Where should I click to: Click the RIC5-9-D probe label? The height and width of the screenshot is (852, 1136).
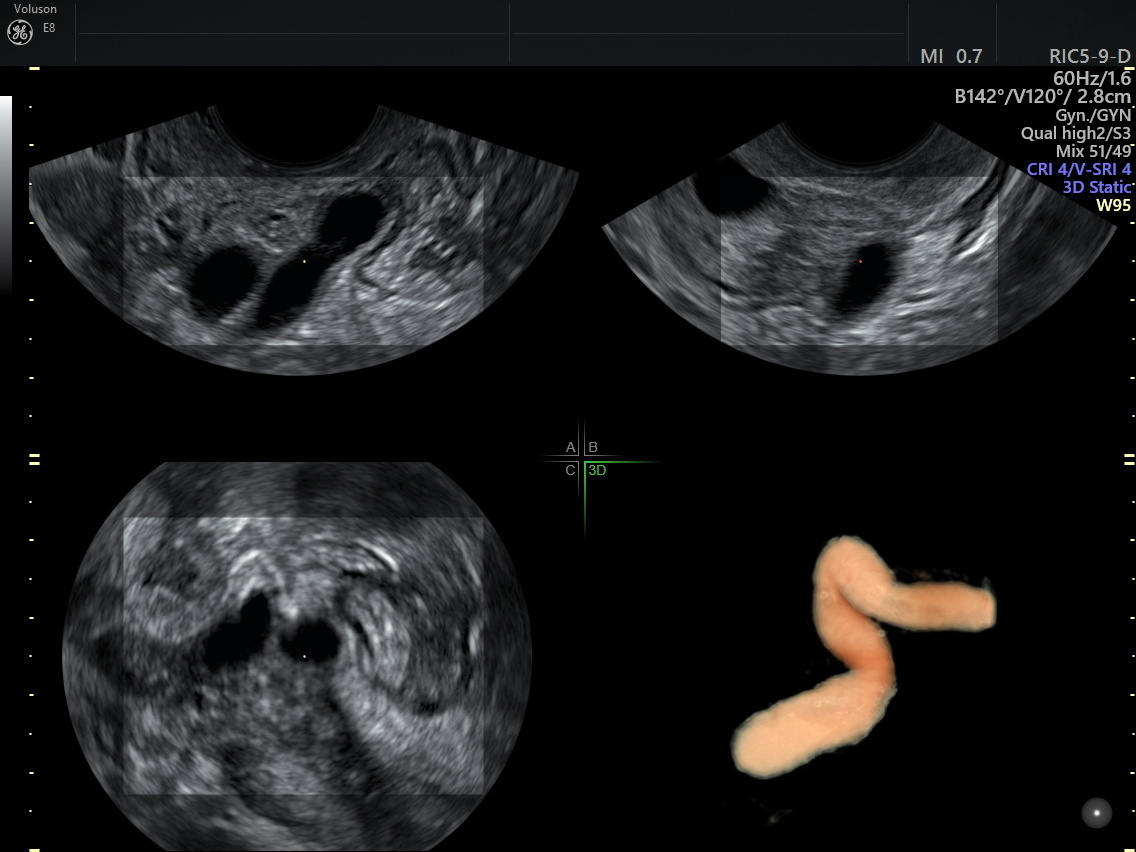point(1090,57)
